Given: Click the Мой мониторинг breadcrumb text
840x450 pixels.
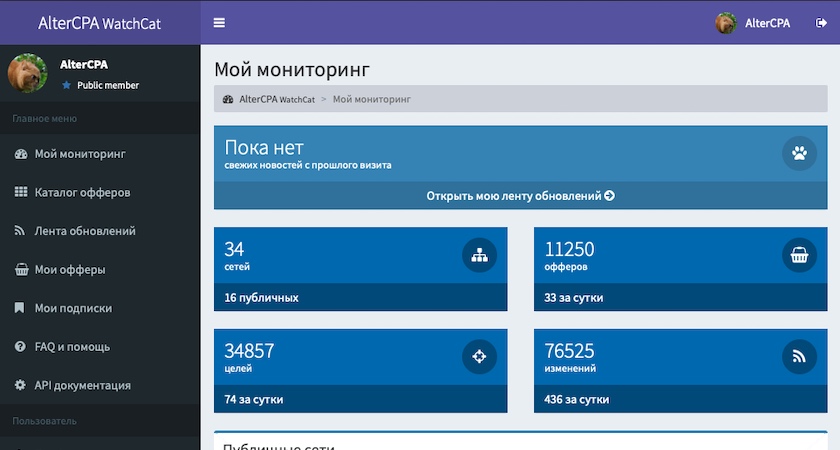Looking at the screenshot, I should tap(372, 99).
